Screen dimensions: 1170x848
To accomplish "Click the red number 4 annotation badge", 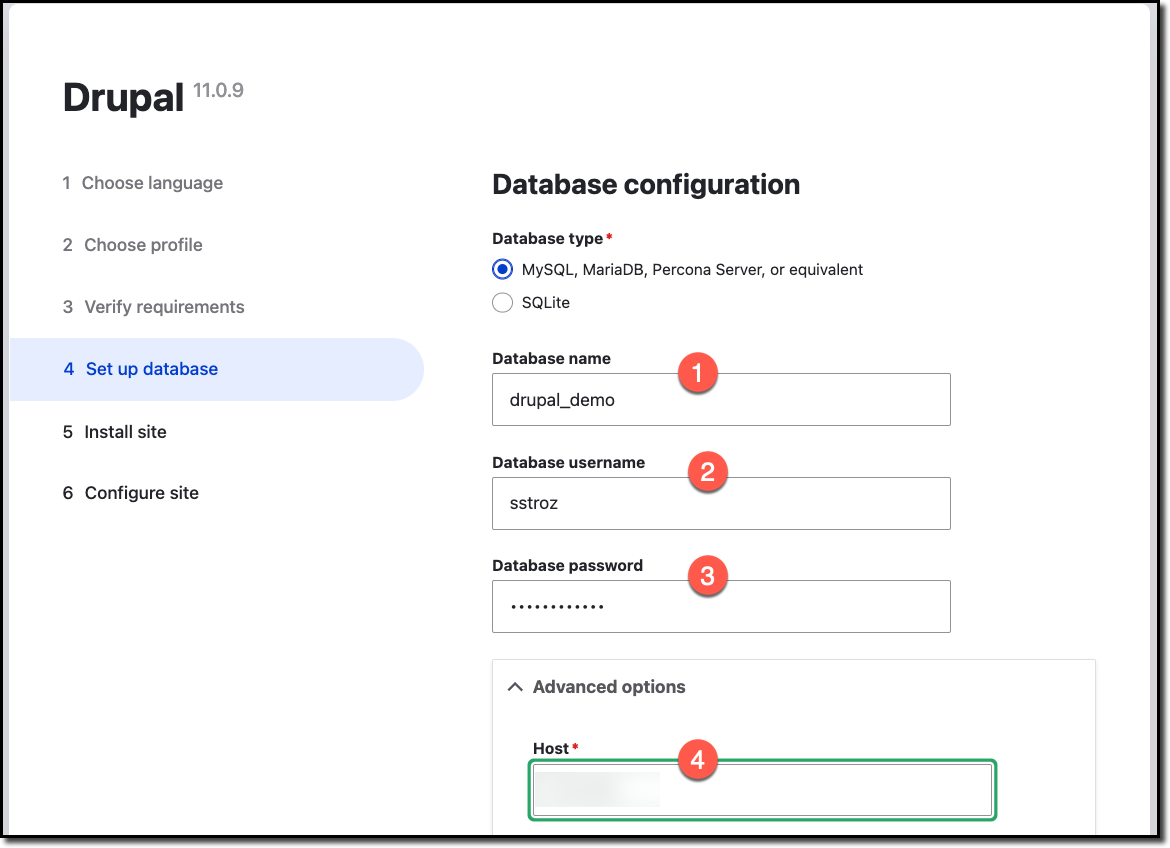I will click(x=697, y=761).
